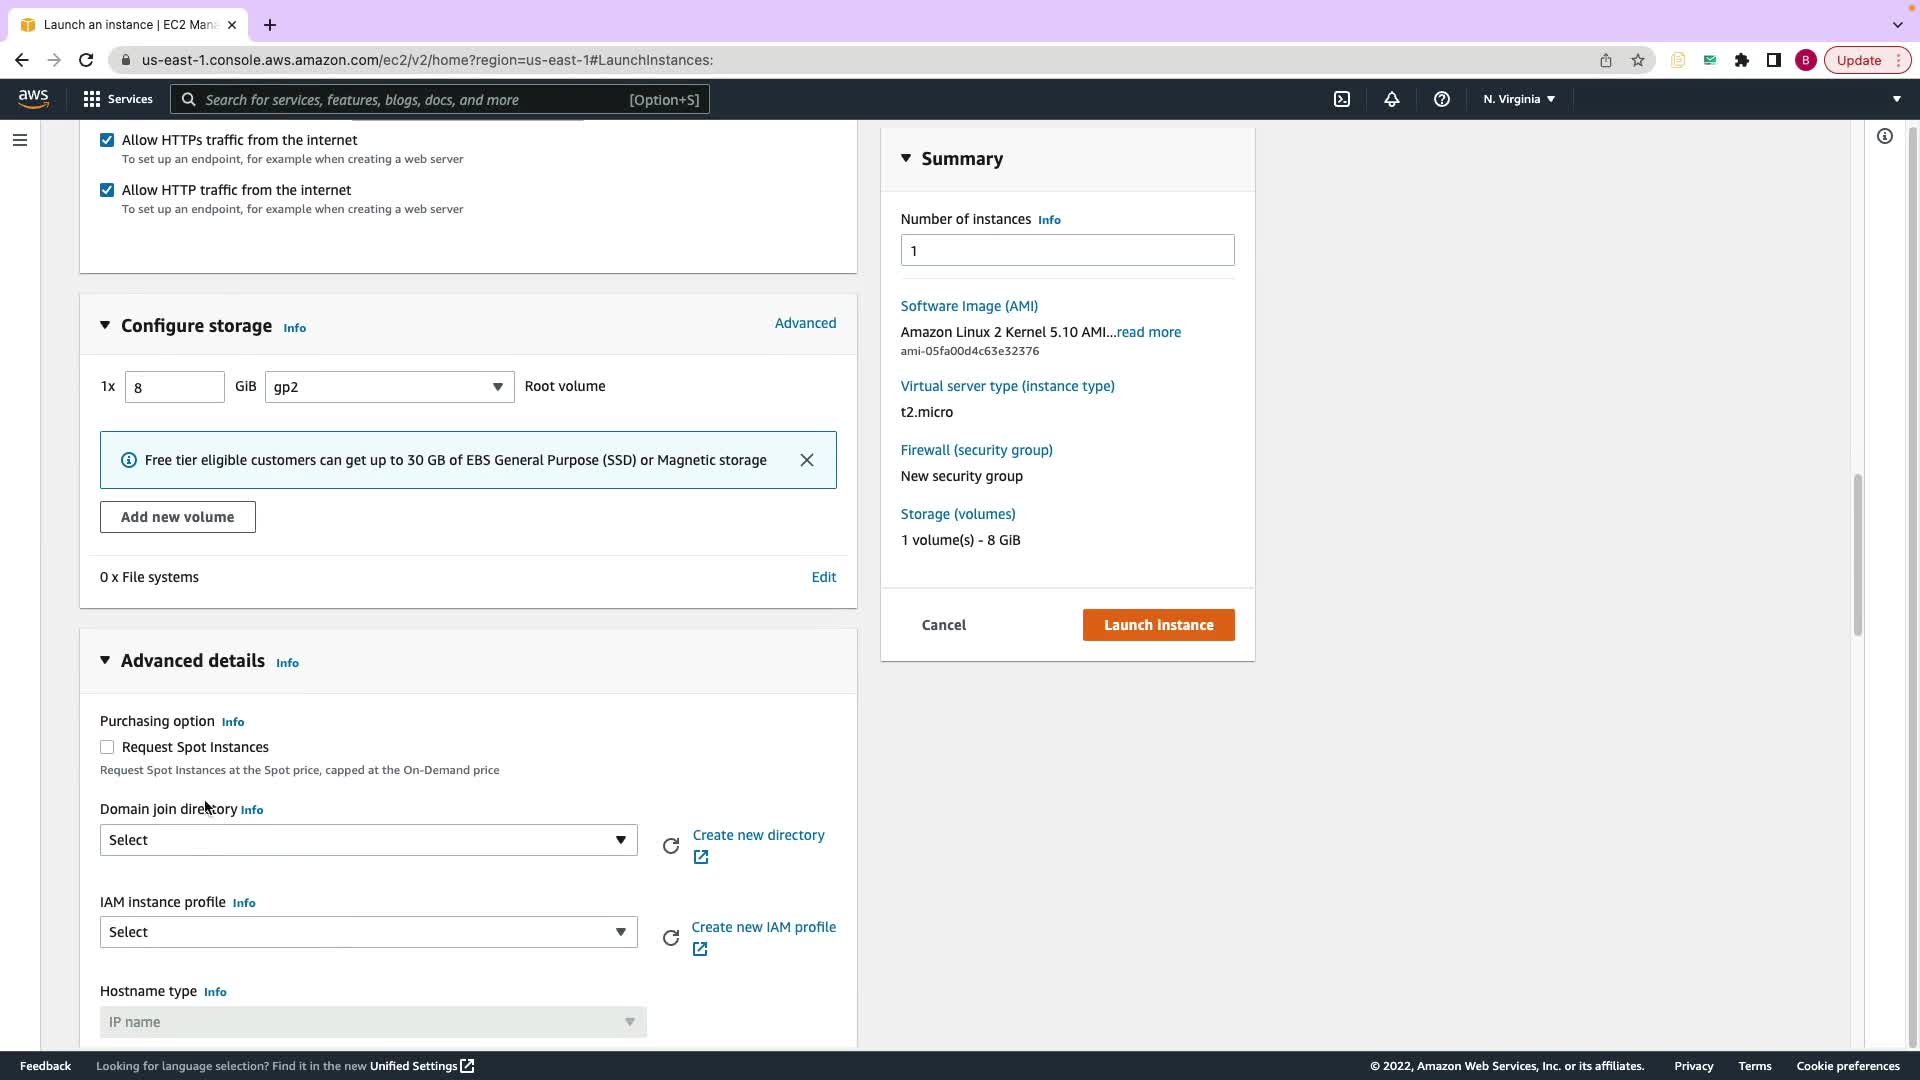
Task: Open the notifications bell
Action: pyautogui.click(x=1391, y=99)
